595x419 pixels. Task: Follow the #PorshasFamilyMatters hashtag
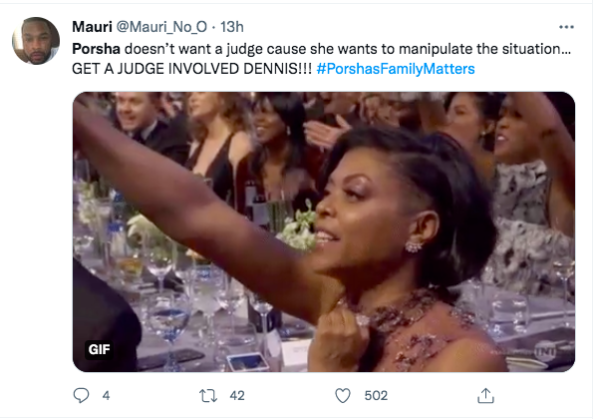[395, 69]
